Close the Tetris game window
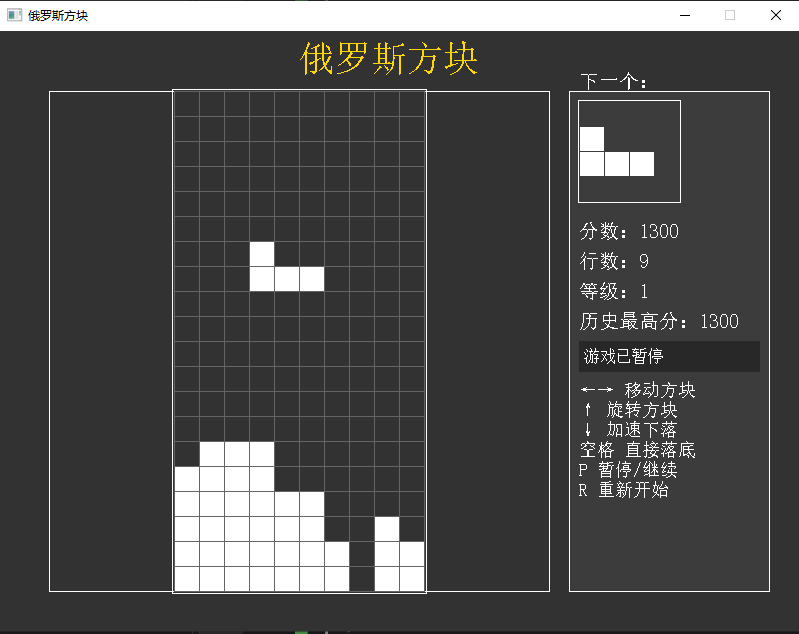799x634 pixels. click(x=776, y=15)
